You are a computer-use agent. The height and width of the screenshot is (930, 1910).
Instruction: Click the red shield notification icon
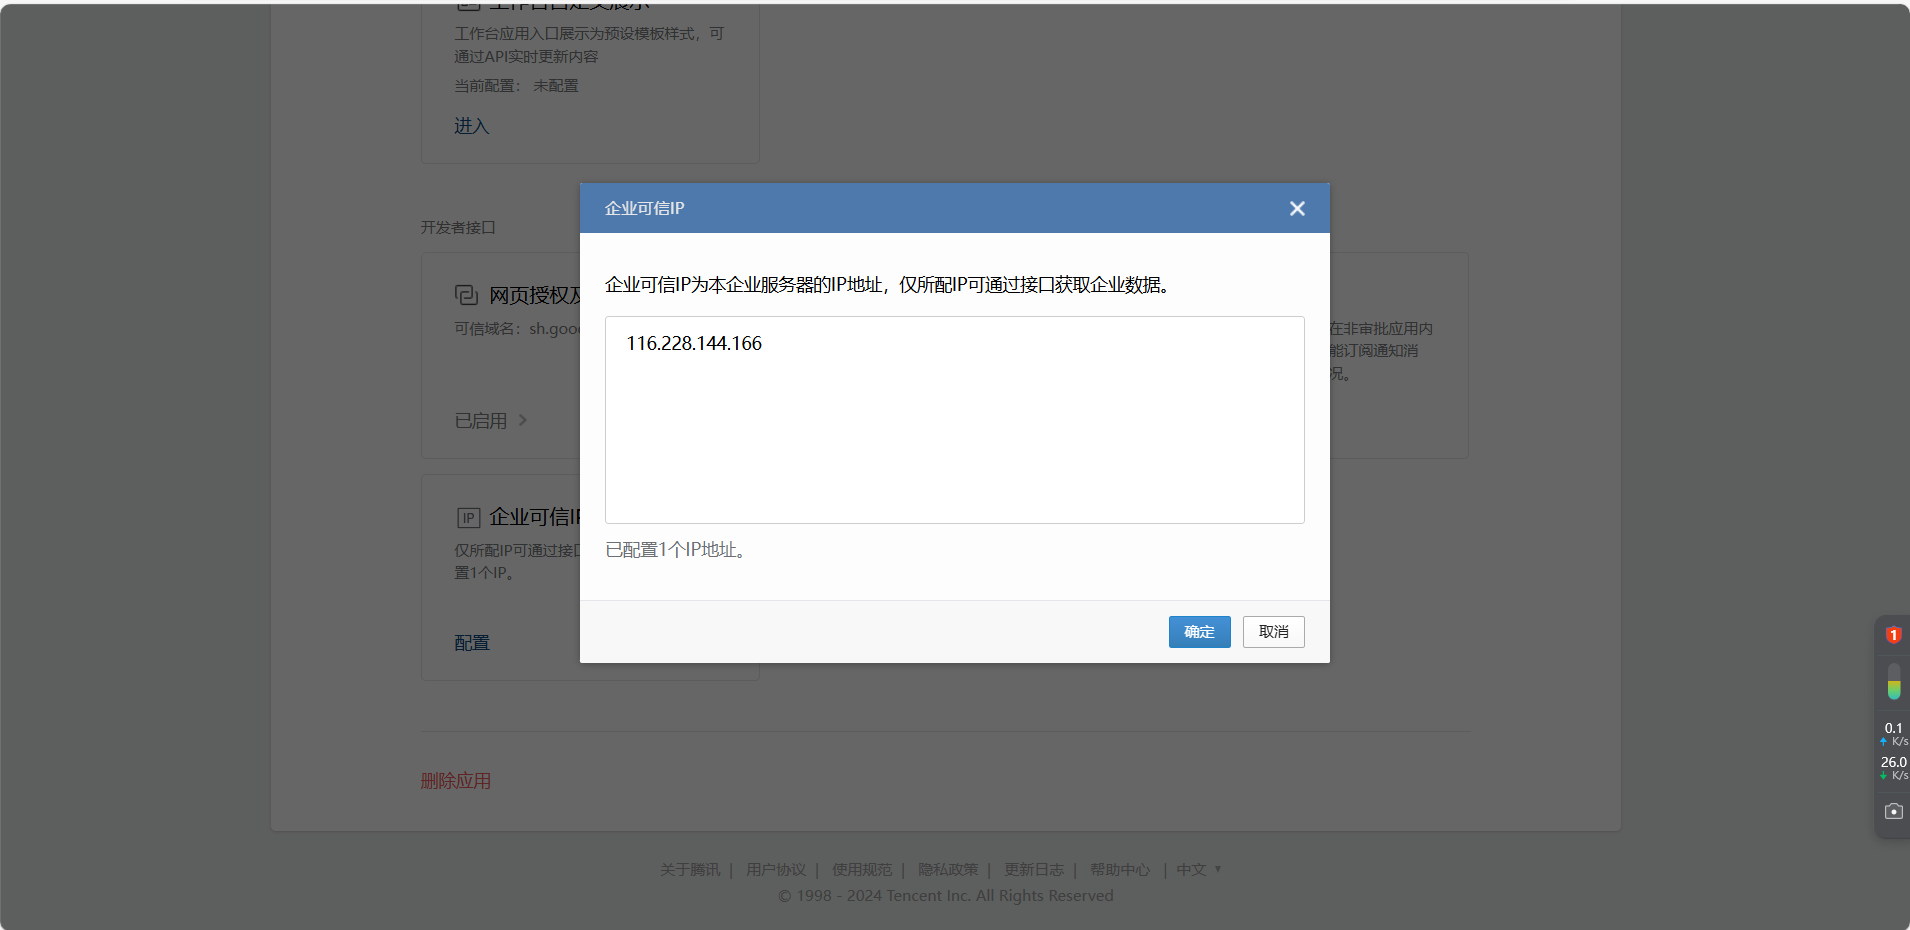[1893, 635]
